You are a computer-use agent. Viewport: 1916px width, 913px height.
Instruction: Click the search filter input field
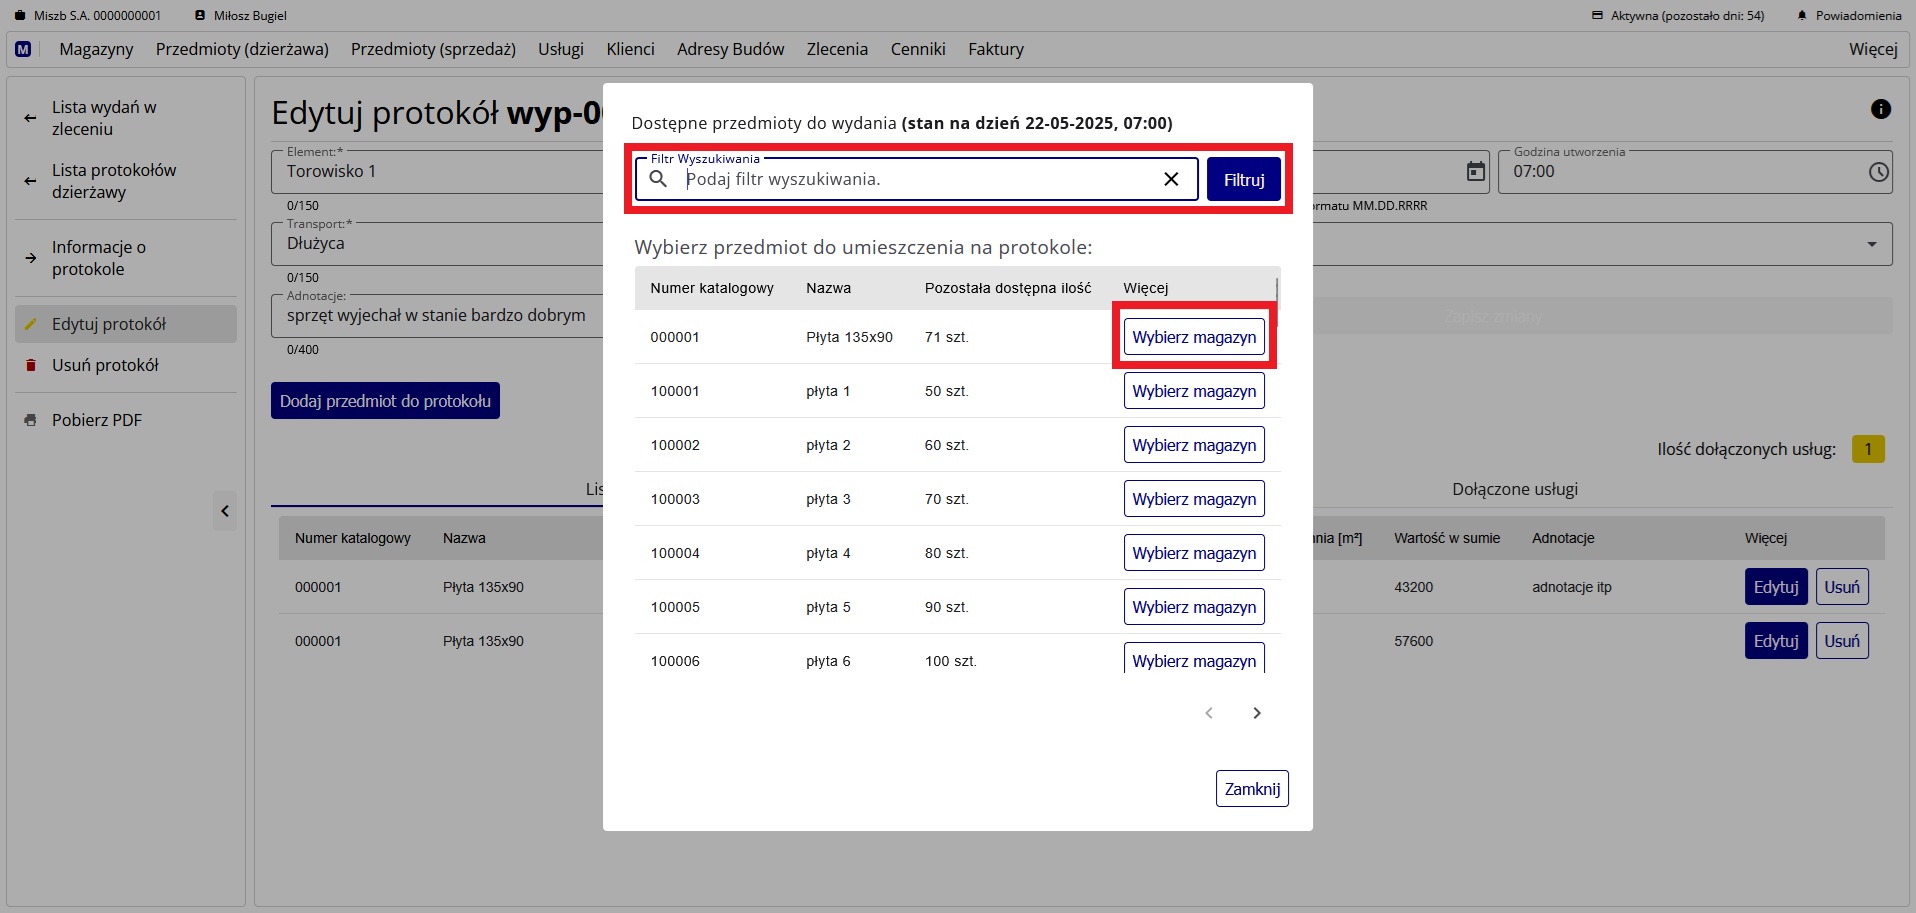[x=915, y=179]
